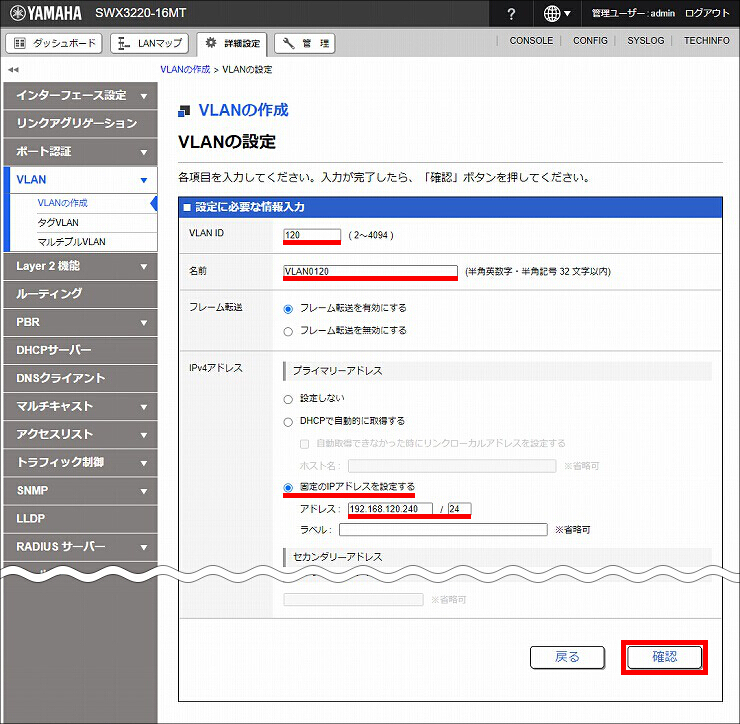
Task: Open the ダッシュボード tab
Action: point(54,43)
